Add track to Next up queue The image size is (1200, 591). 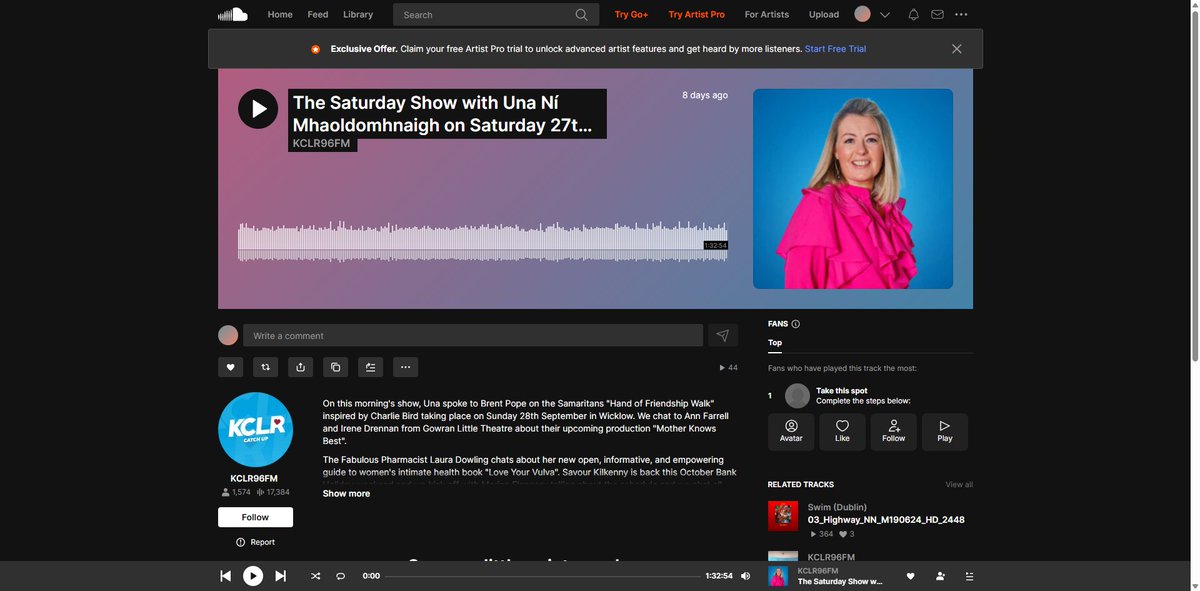tap(370, 367)
